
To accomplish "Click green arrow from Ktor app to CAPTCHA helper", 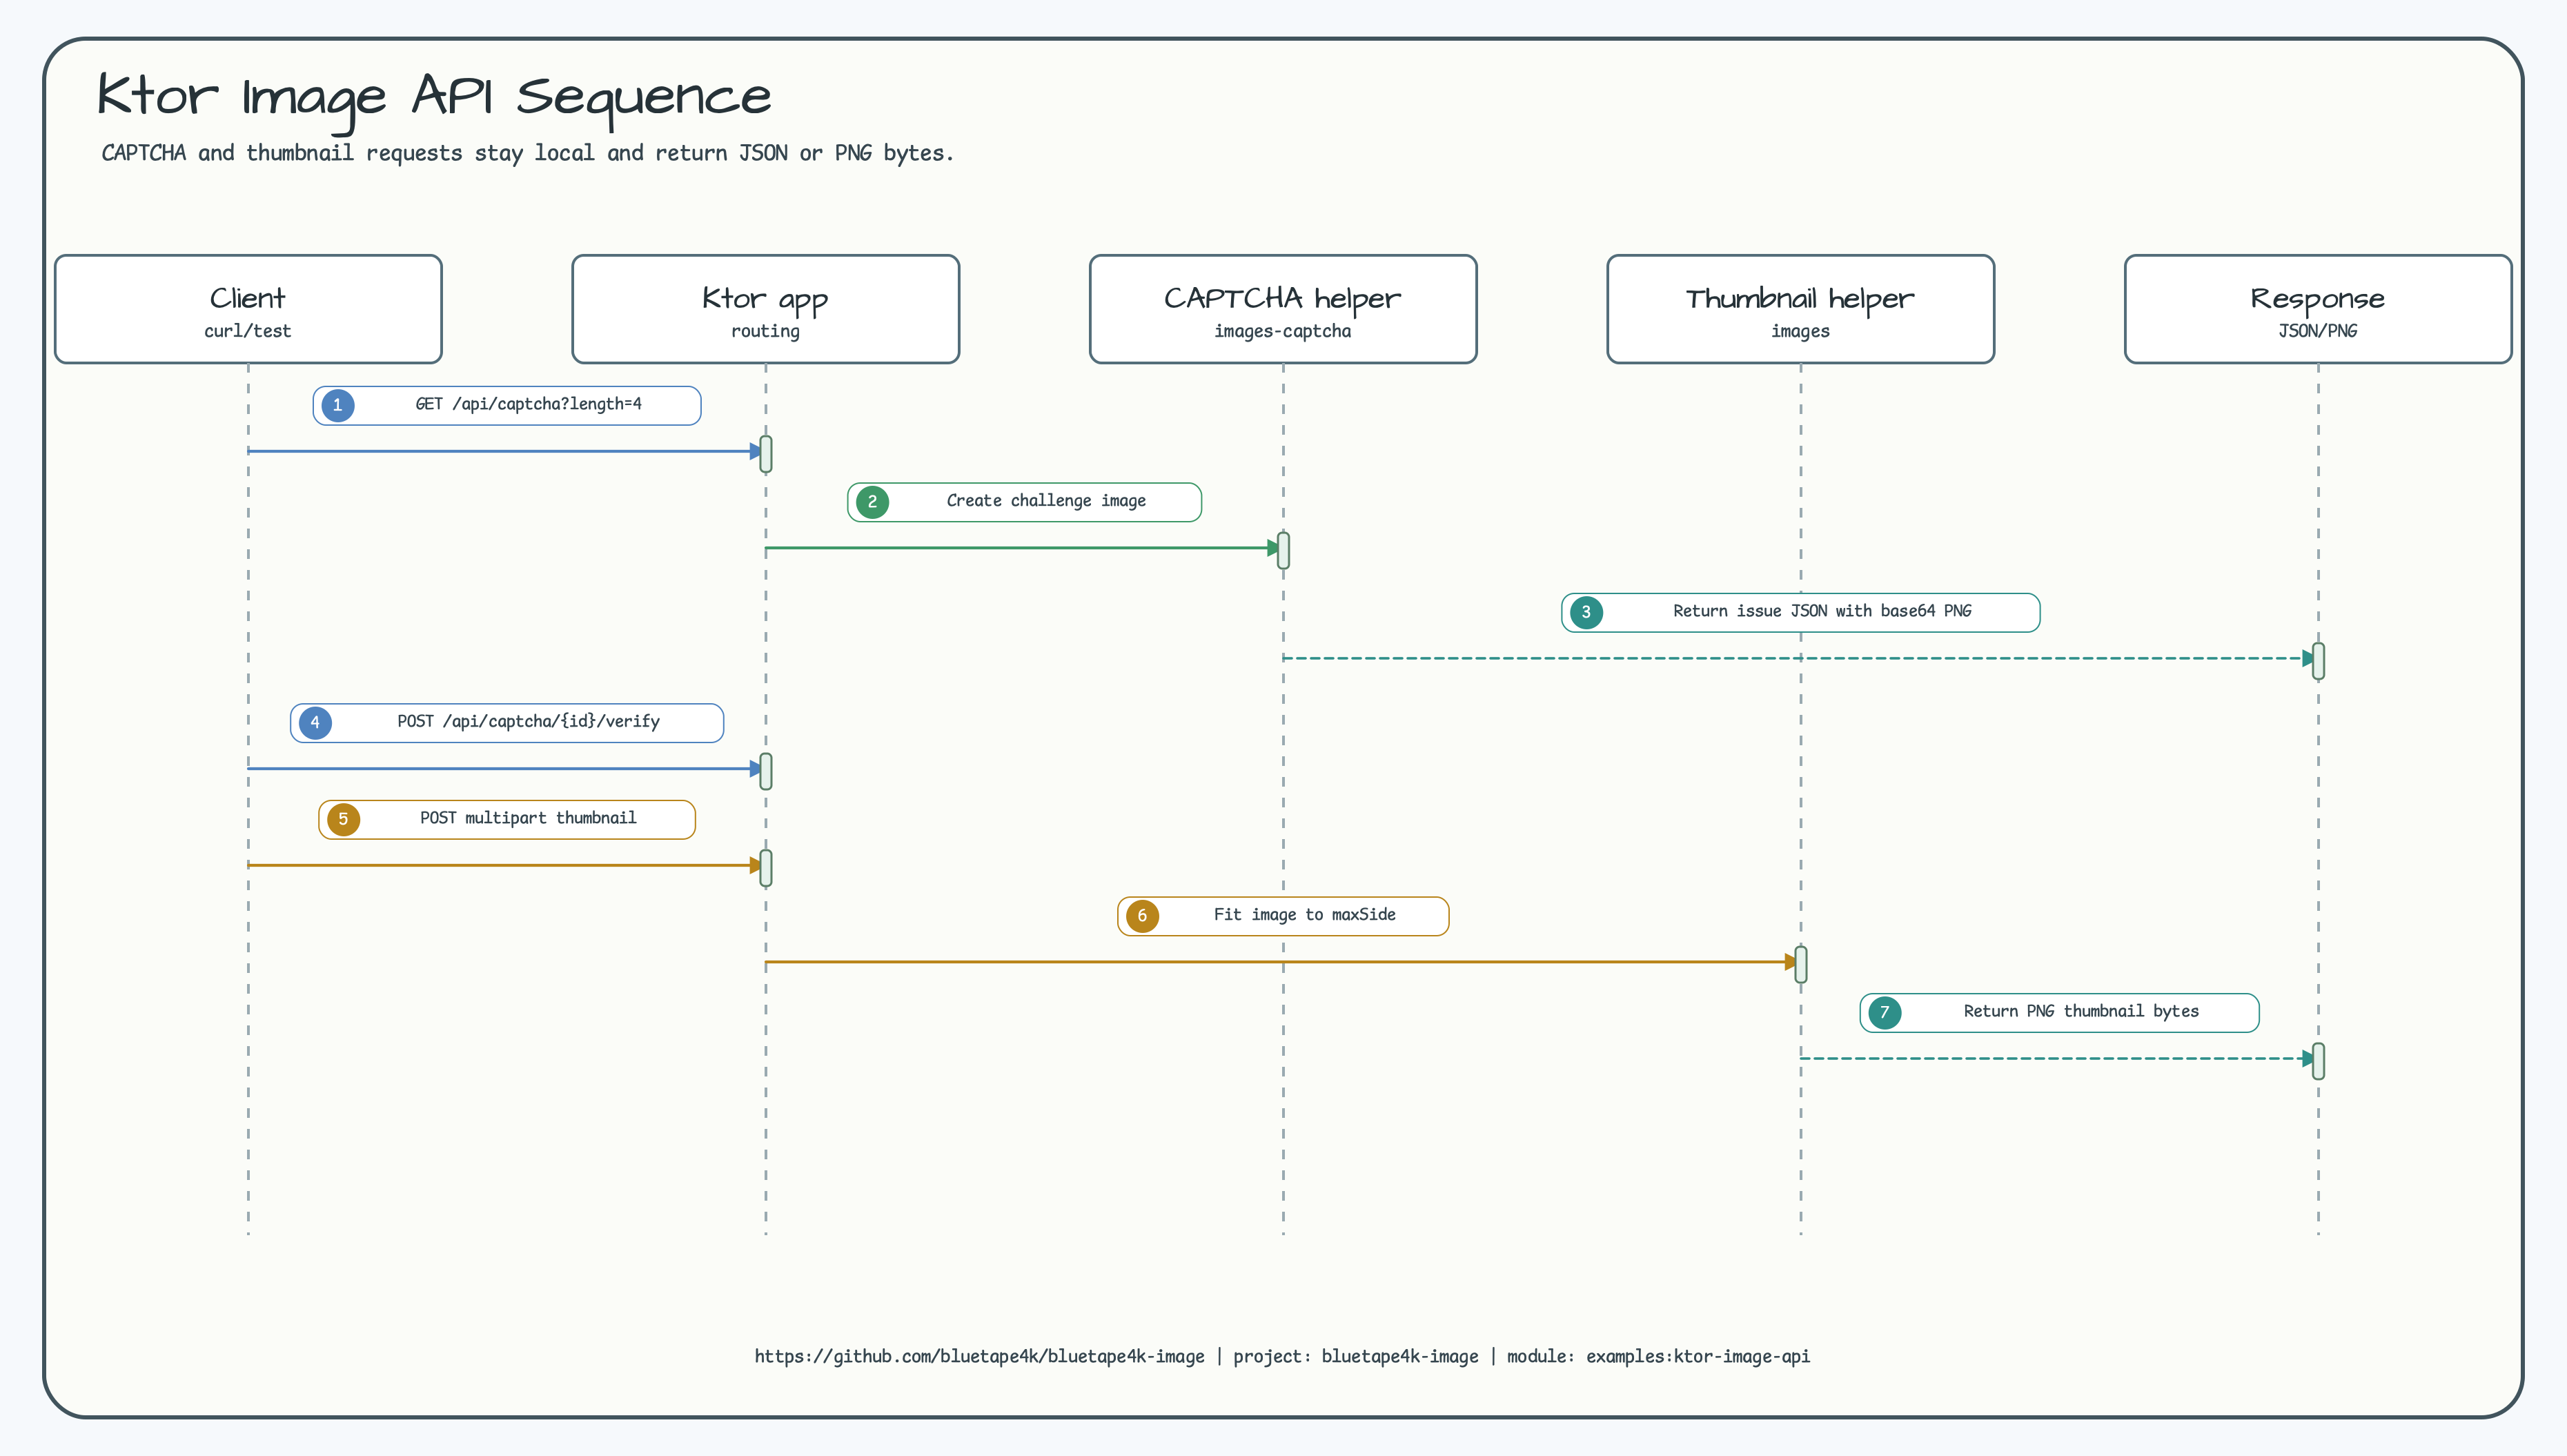I will coord(1022,548).
